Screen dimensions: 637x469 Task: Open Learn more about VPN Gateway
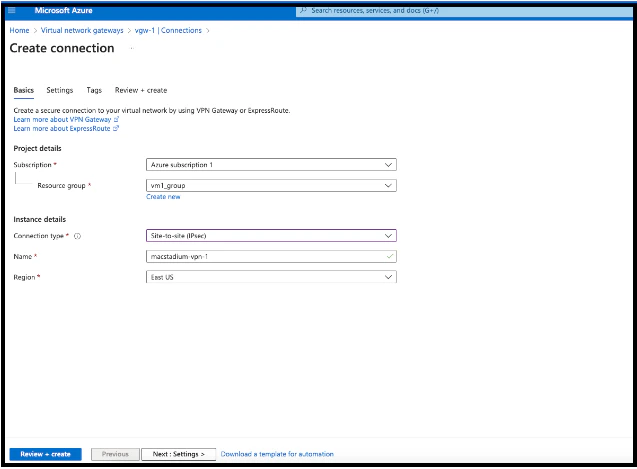[62, 119]
